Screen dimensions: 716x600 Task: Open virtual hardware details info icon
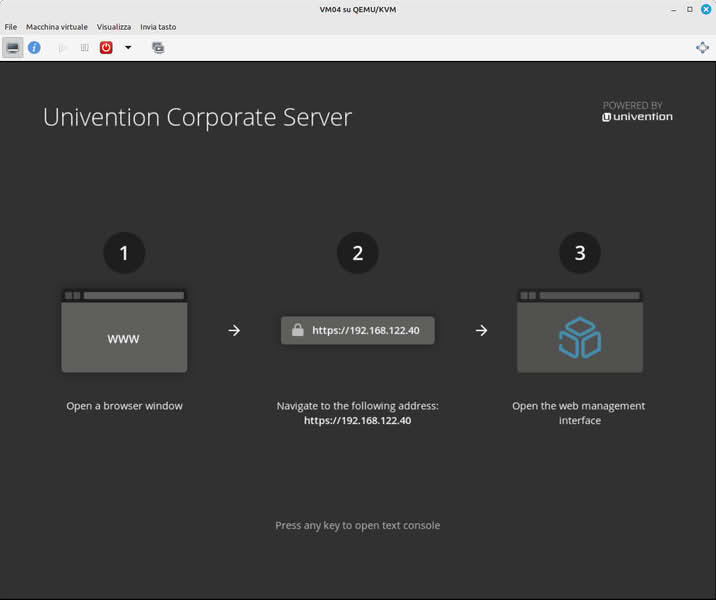34,47
